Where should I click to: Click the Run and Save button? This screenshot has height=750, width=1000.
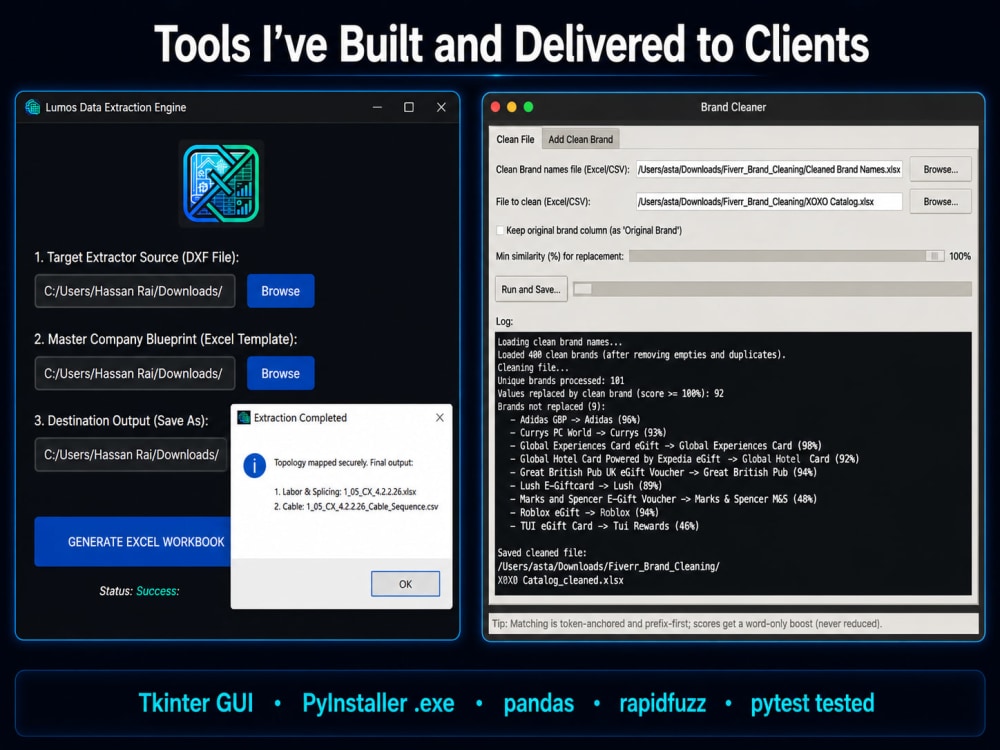click(x=531, y=290)
